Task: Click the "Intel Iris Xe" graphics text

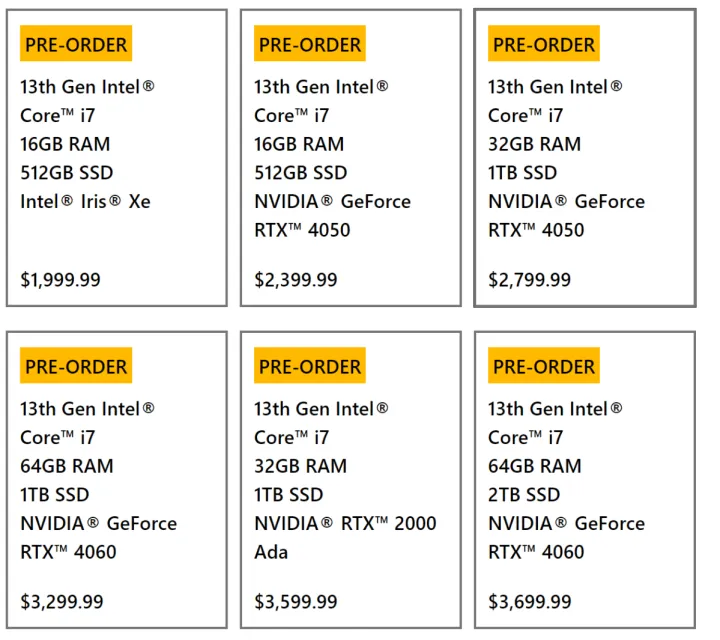Action: tap(85, 201)
